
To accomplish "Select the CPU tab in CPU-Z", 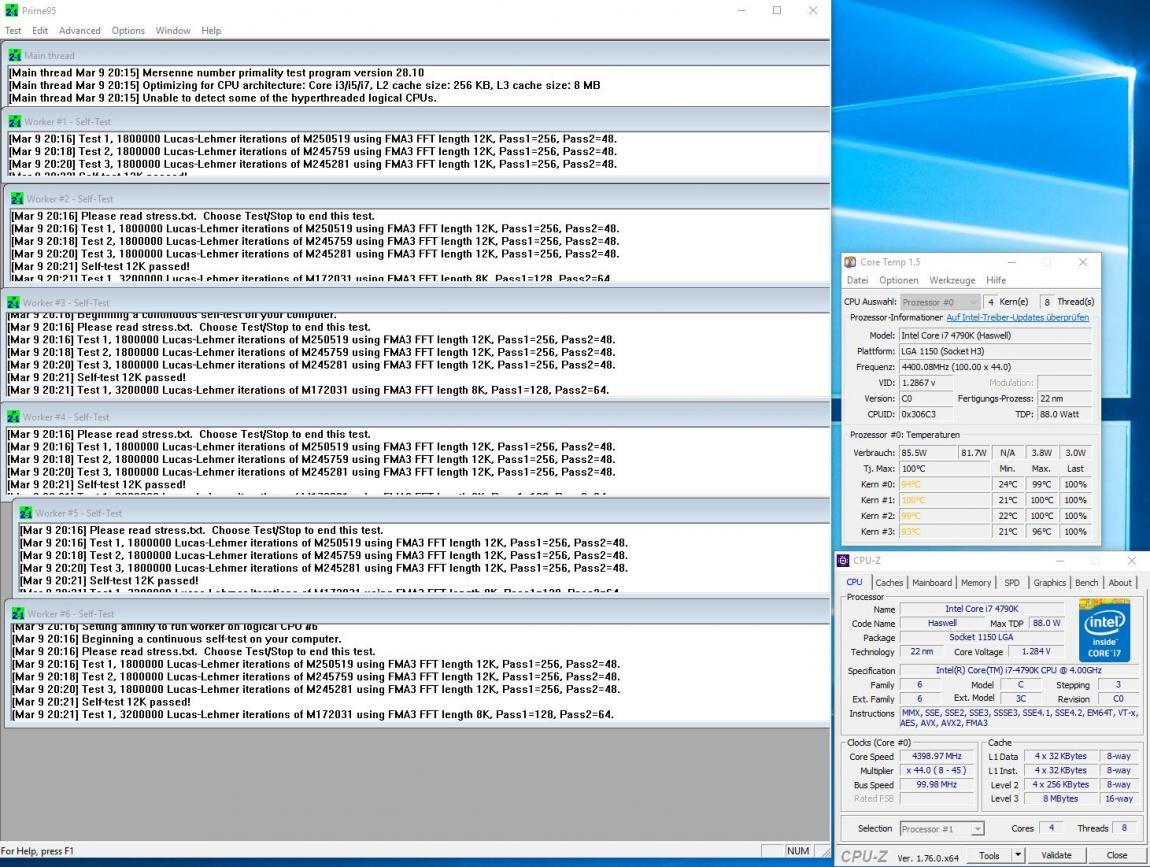I will [854, 582].
